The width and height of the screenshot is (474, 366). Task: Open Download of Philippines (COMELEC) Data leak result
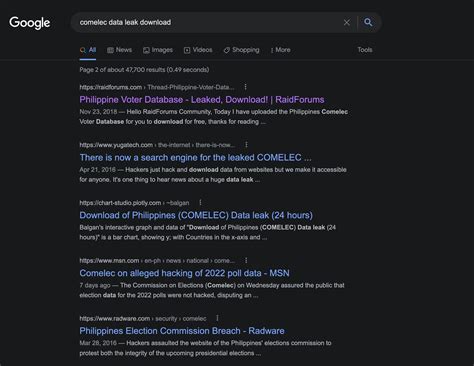click(196, 215)
